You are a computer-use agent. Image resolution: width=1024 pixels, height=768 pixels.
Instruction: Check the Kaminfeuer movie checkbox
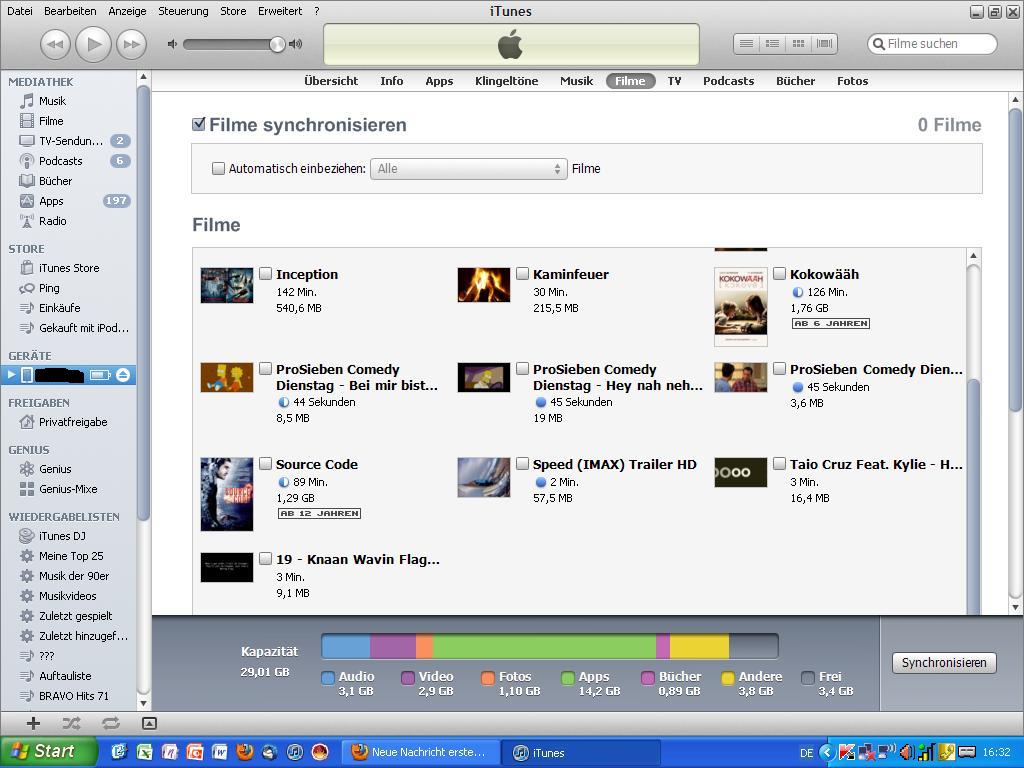coord(522,274)
